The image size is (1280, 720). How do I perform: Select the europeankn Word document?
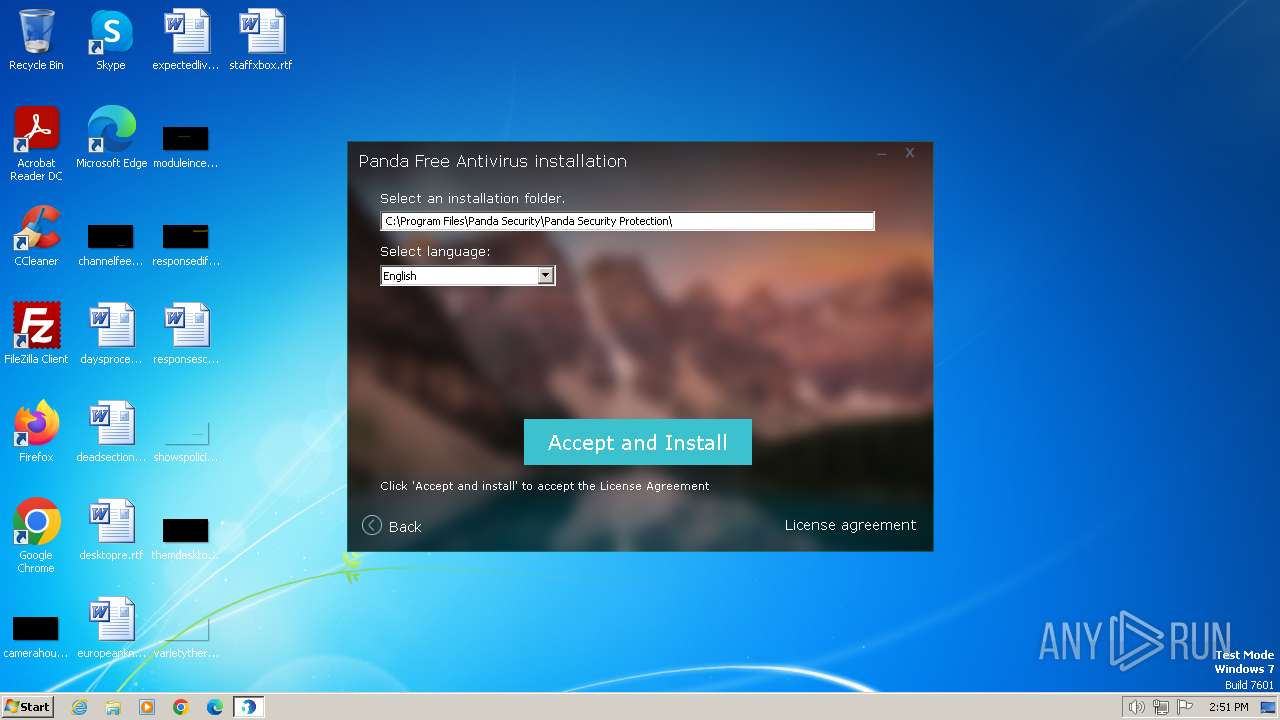(x=111, y=628)
